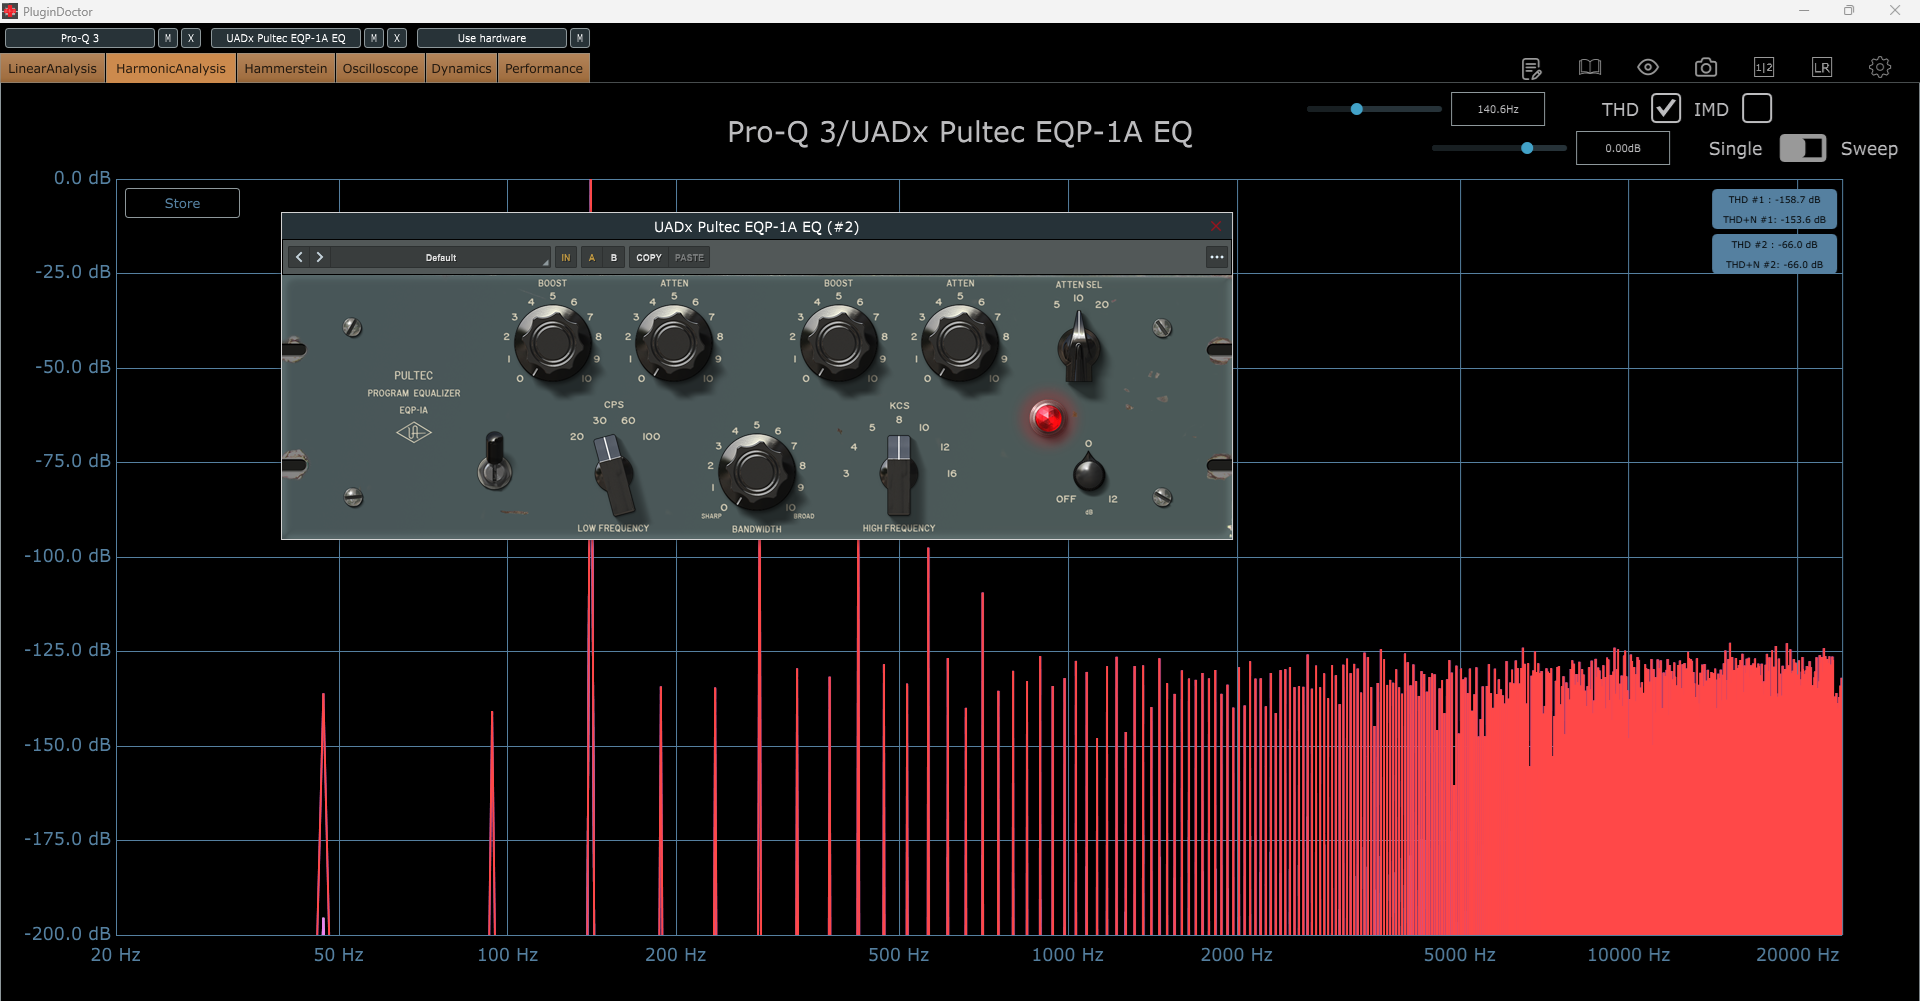Screen dimensions: 1920x1001
Task: Click THD #2 readout box
Action: pyautogui.click(x=1774, y=254)
